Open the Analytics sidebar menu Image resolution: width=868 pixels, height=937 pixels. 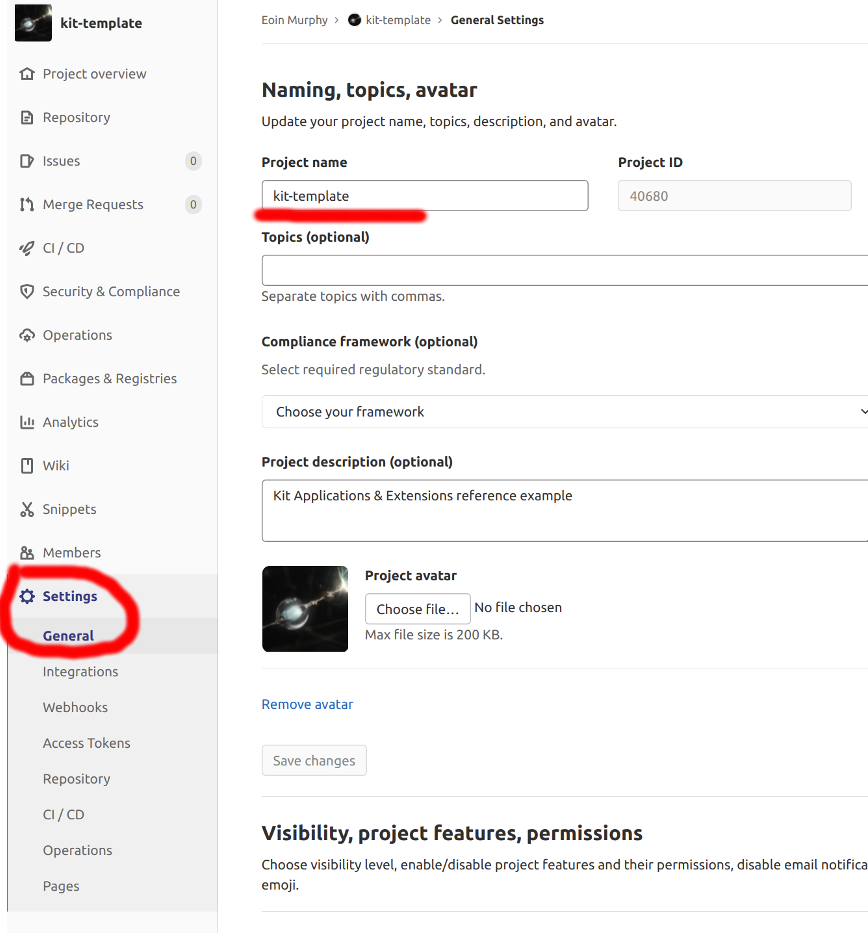tap(70, 422)
